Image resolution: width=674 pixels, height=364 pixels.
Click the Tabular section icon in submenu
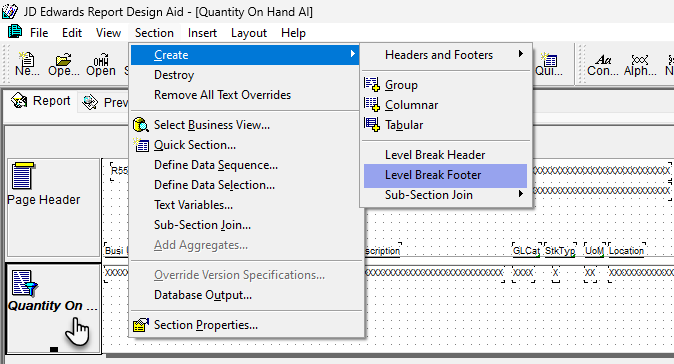[x=372, y=124]
